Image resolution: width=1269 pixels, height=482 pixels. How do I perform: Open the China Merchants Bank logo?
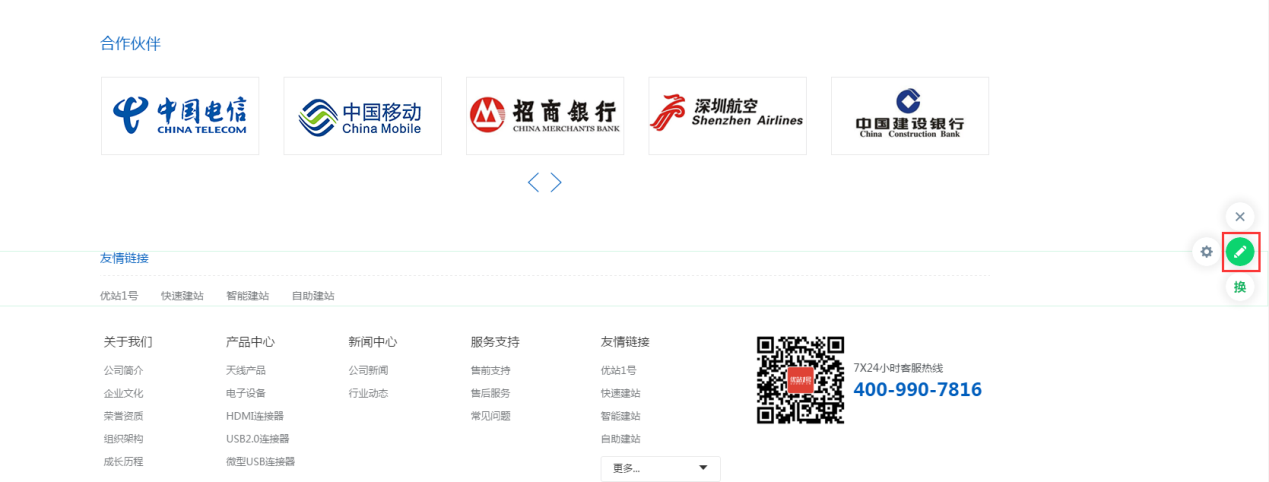coord(545,116)
